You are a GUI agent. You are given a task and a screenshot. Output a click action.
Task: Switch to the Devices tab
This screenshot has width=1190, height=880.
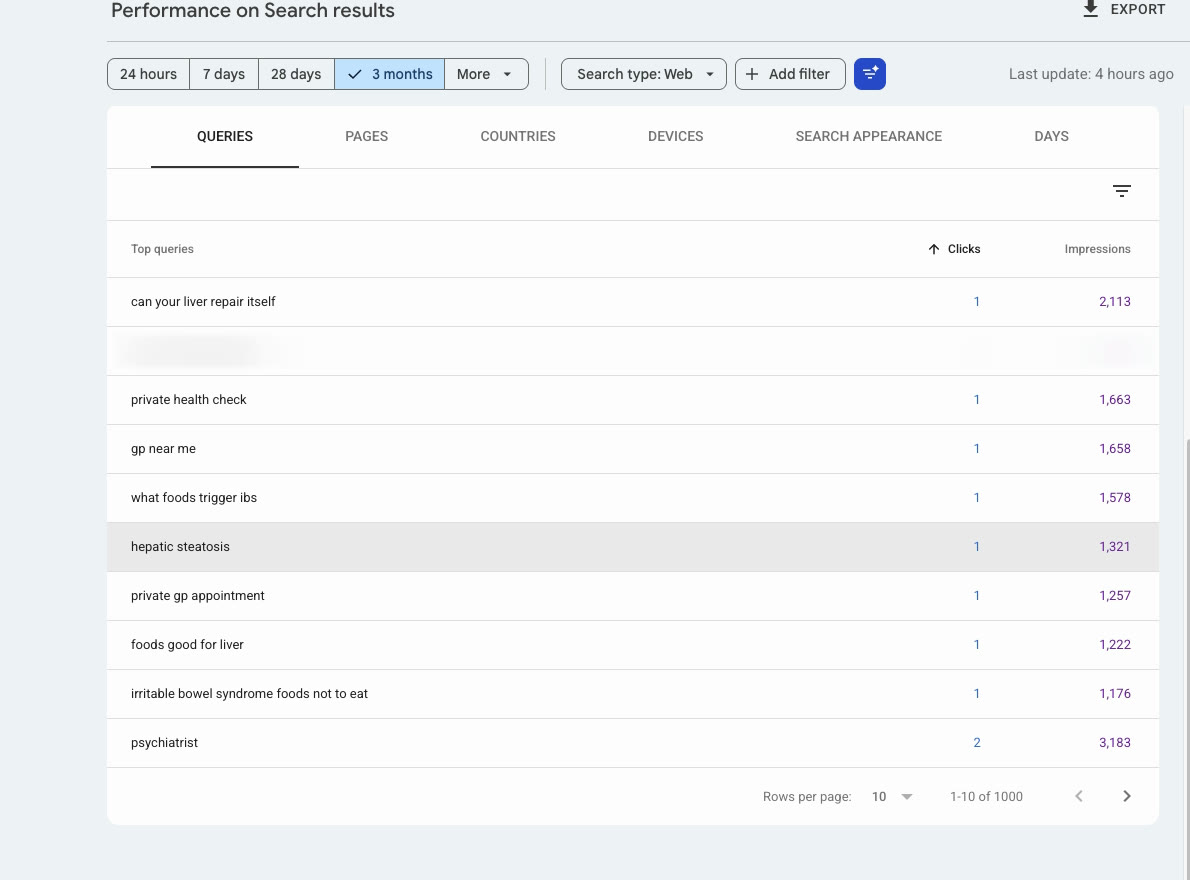pyautogui.click(x=675, y=137)
